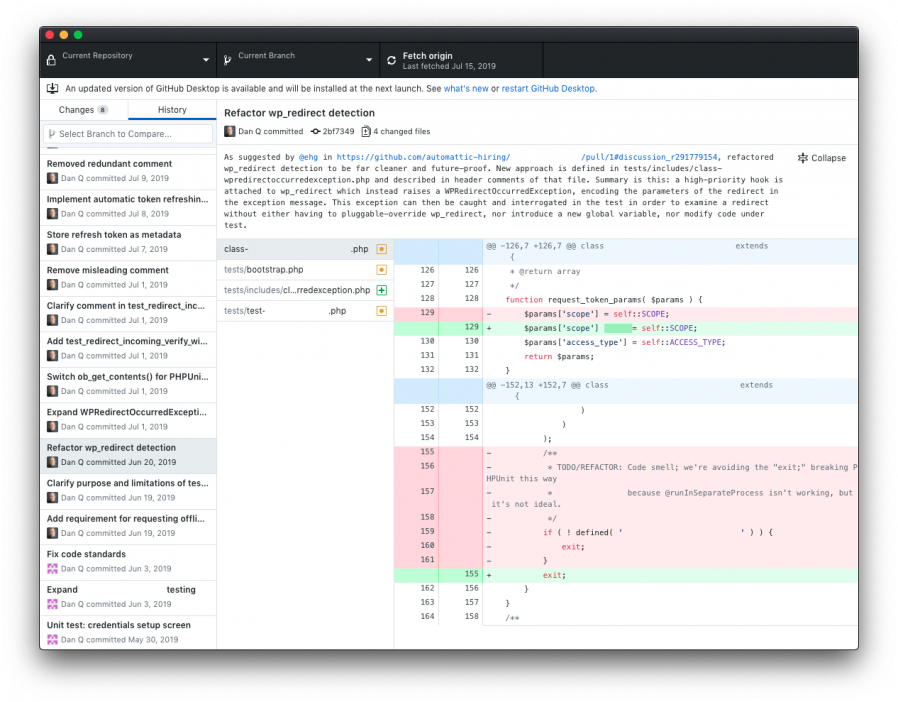Open the Current Branch dropdown

298,60
